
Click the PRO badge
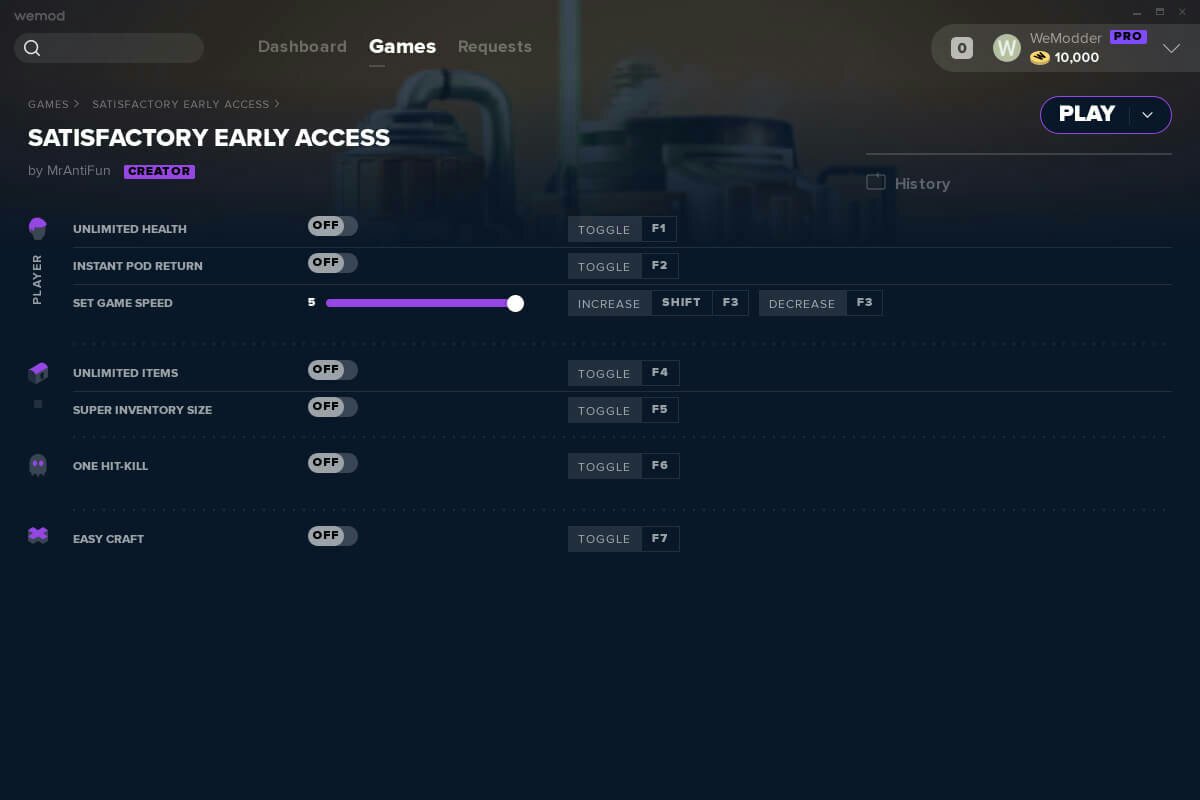click(x=1128, y=37)
